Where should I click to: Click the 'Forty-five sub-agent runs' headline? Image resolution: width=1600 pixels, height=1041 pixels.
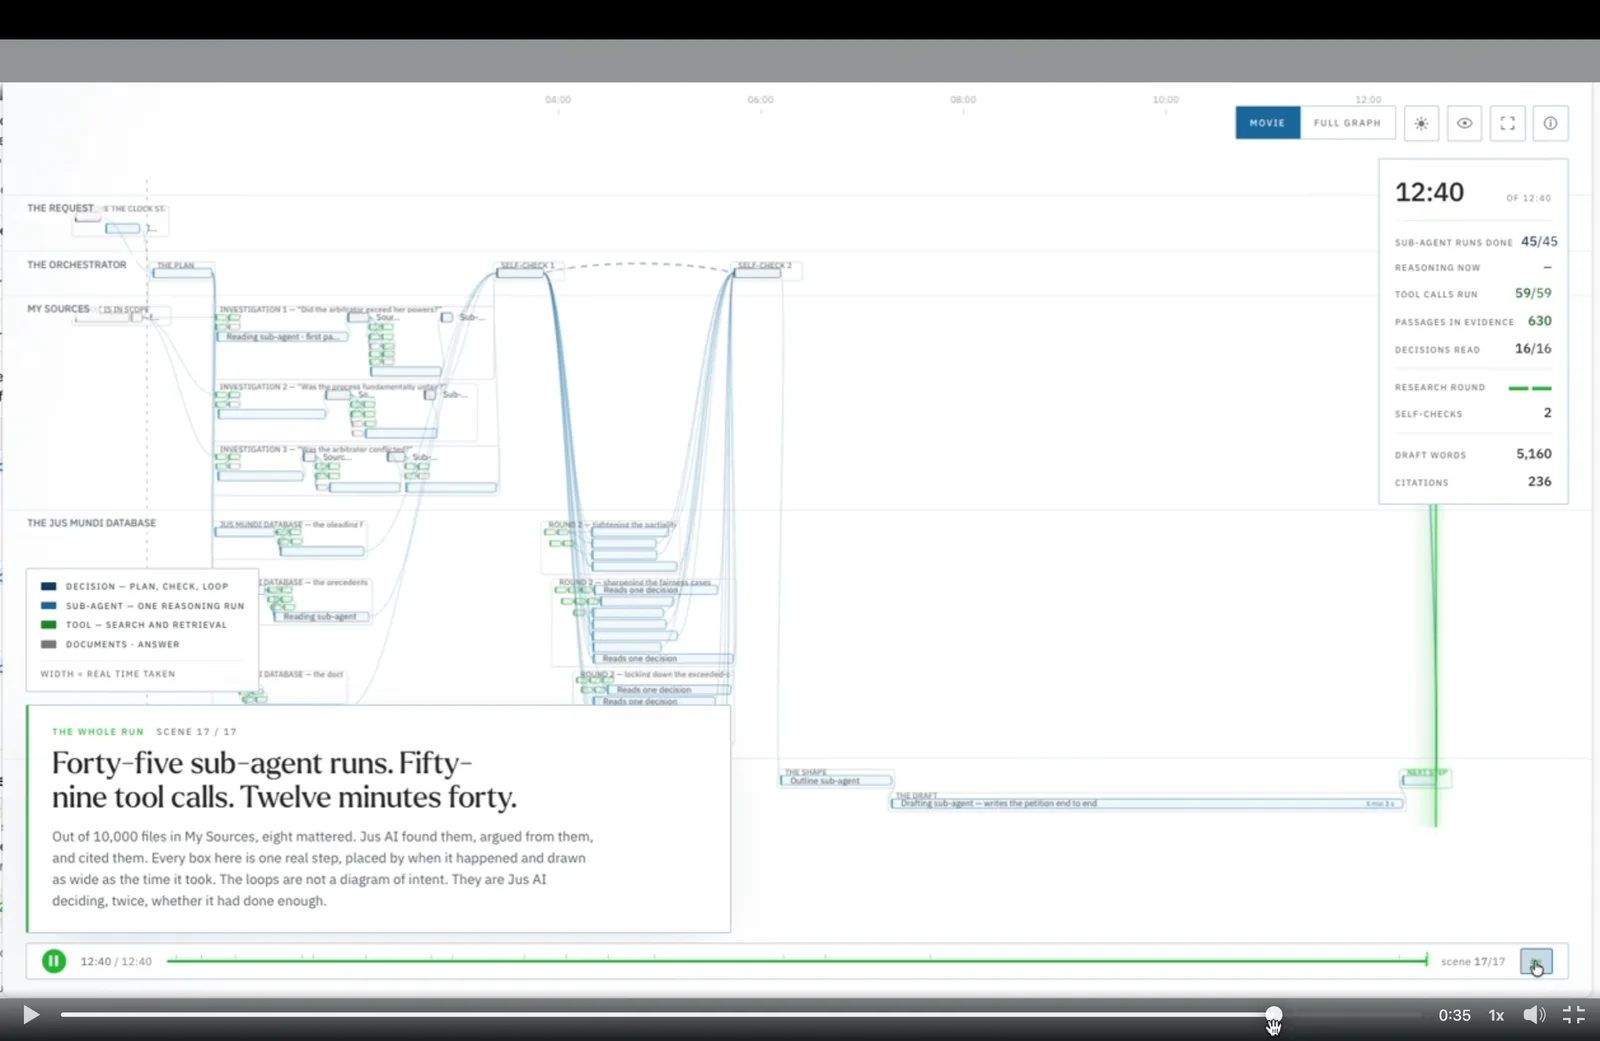(x=284, y=780)
